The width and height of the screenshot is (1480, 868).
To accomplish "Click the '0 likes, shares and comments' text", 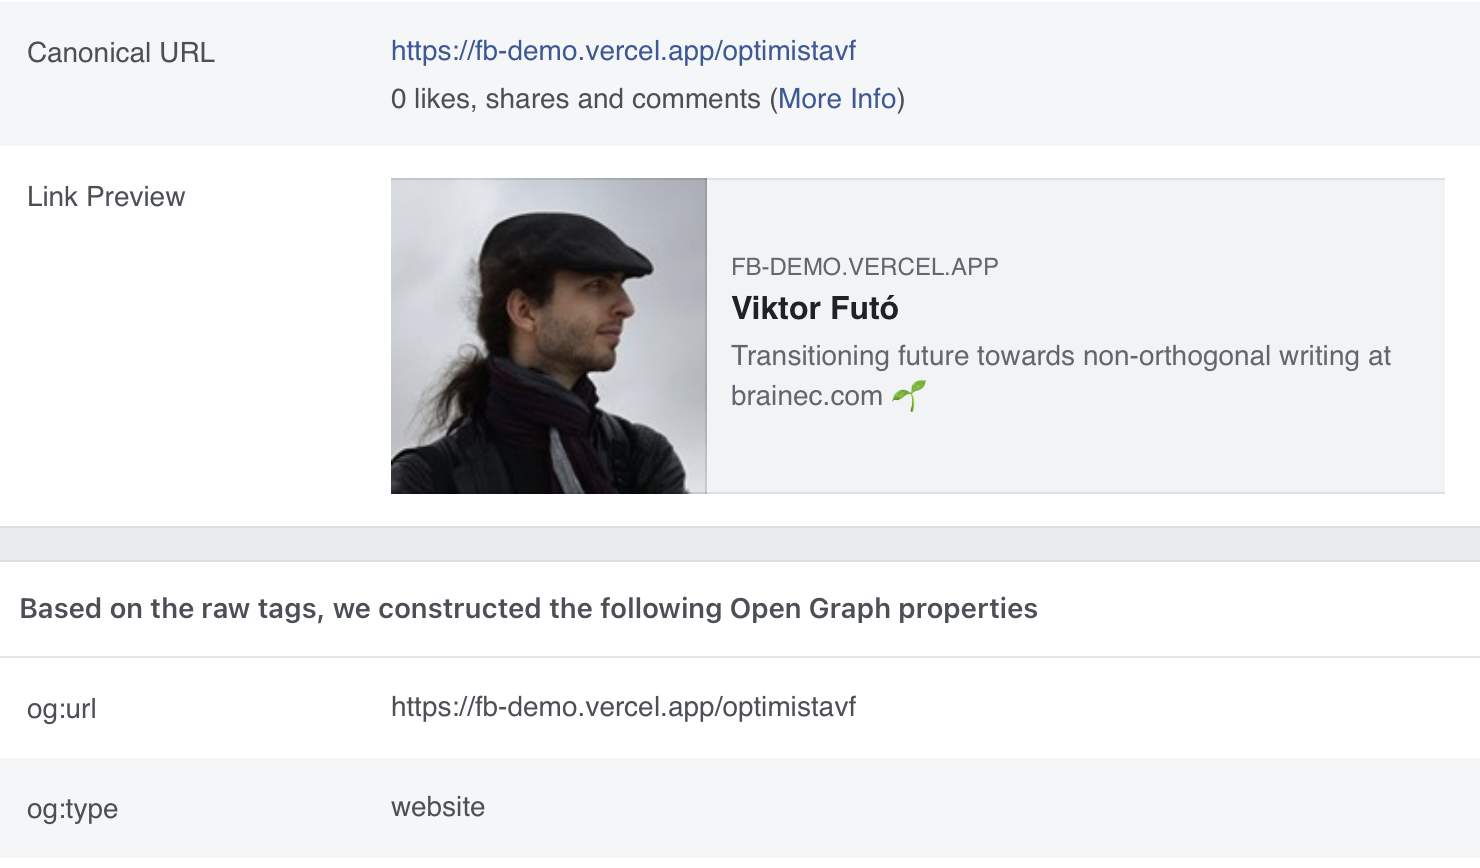I will [x=575, y=99].
